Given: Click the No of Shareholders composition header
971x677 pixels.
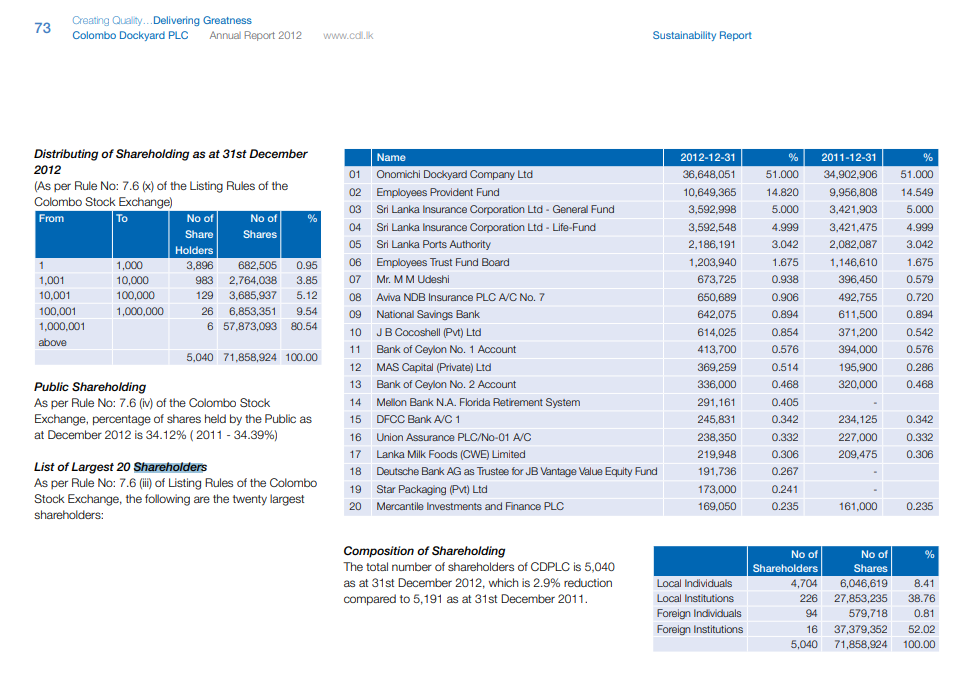Looking at the screenshot, I should (x=785, y=561).
